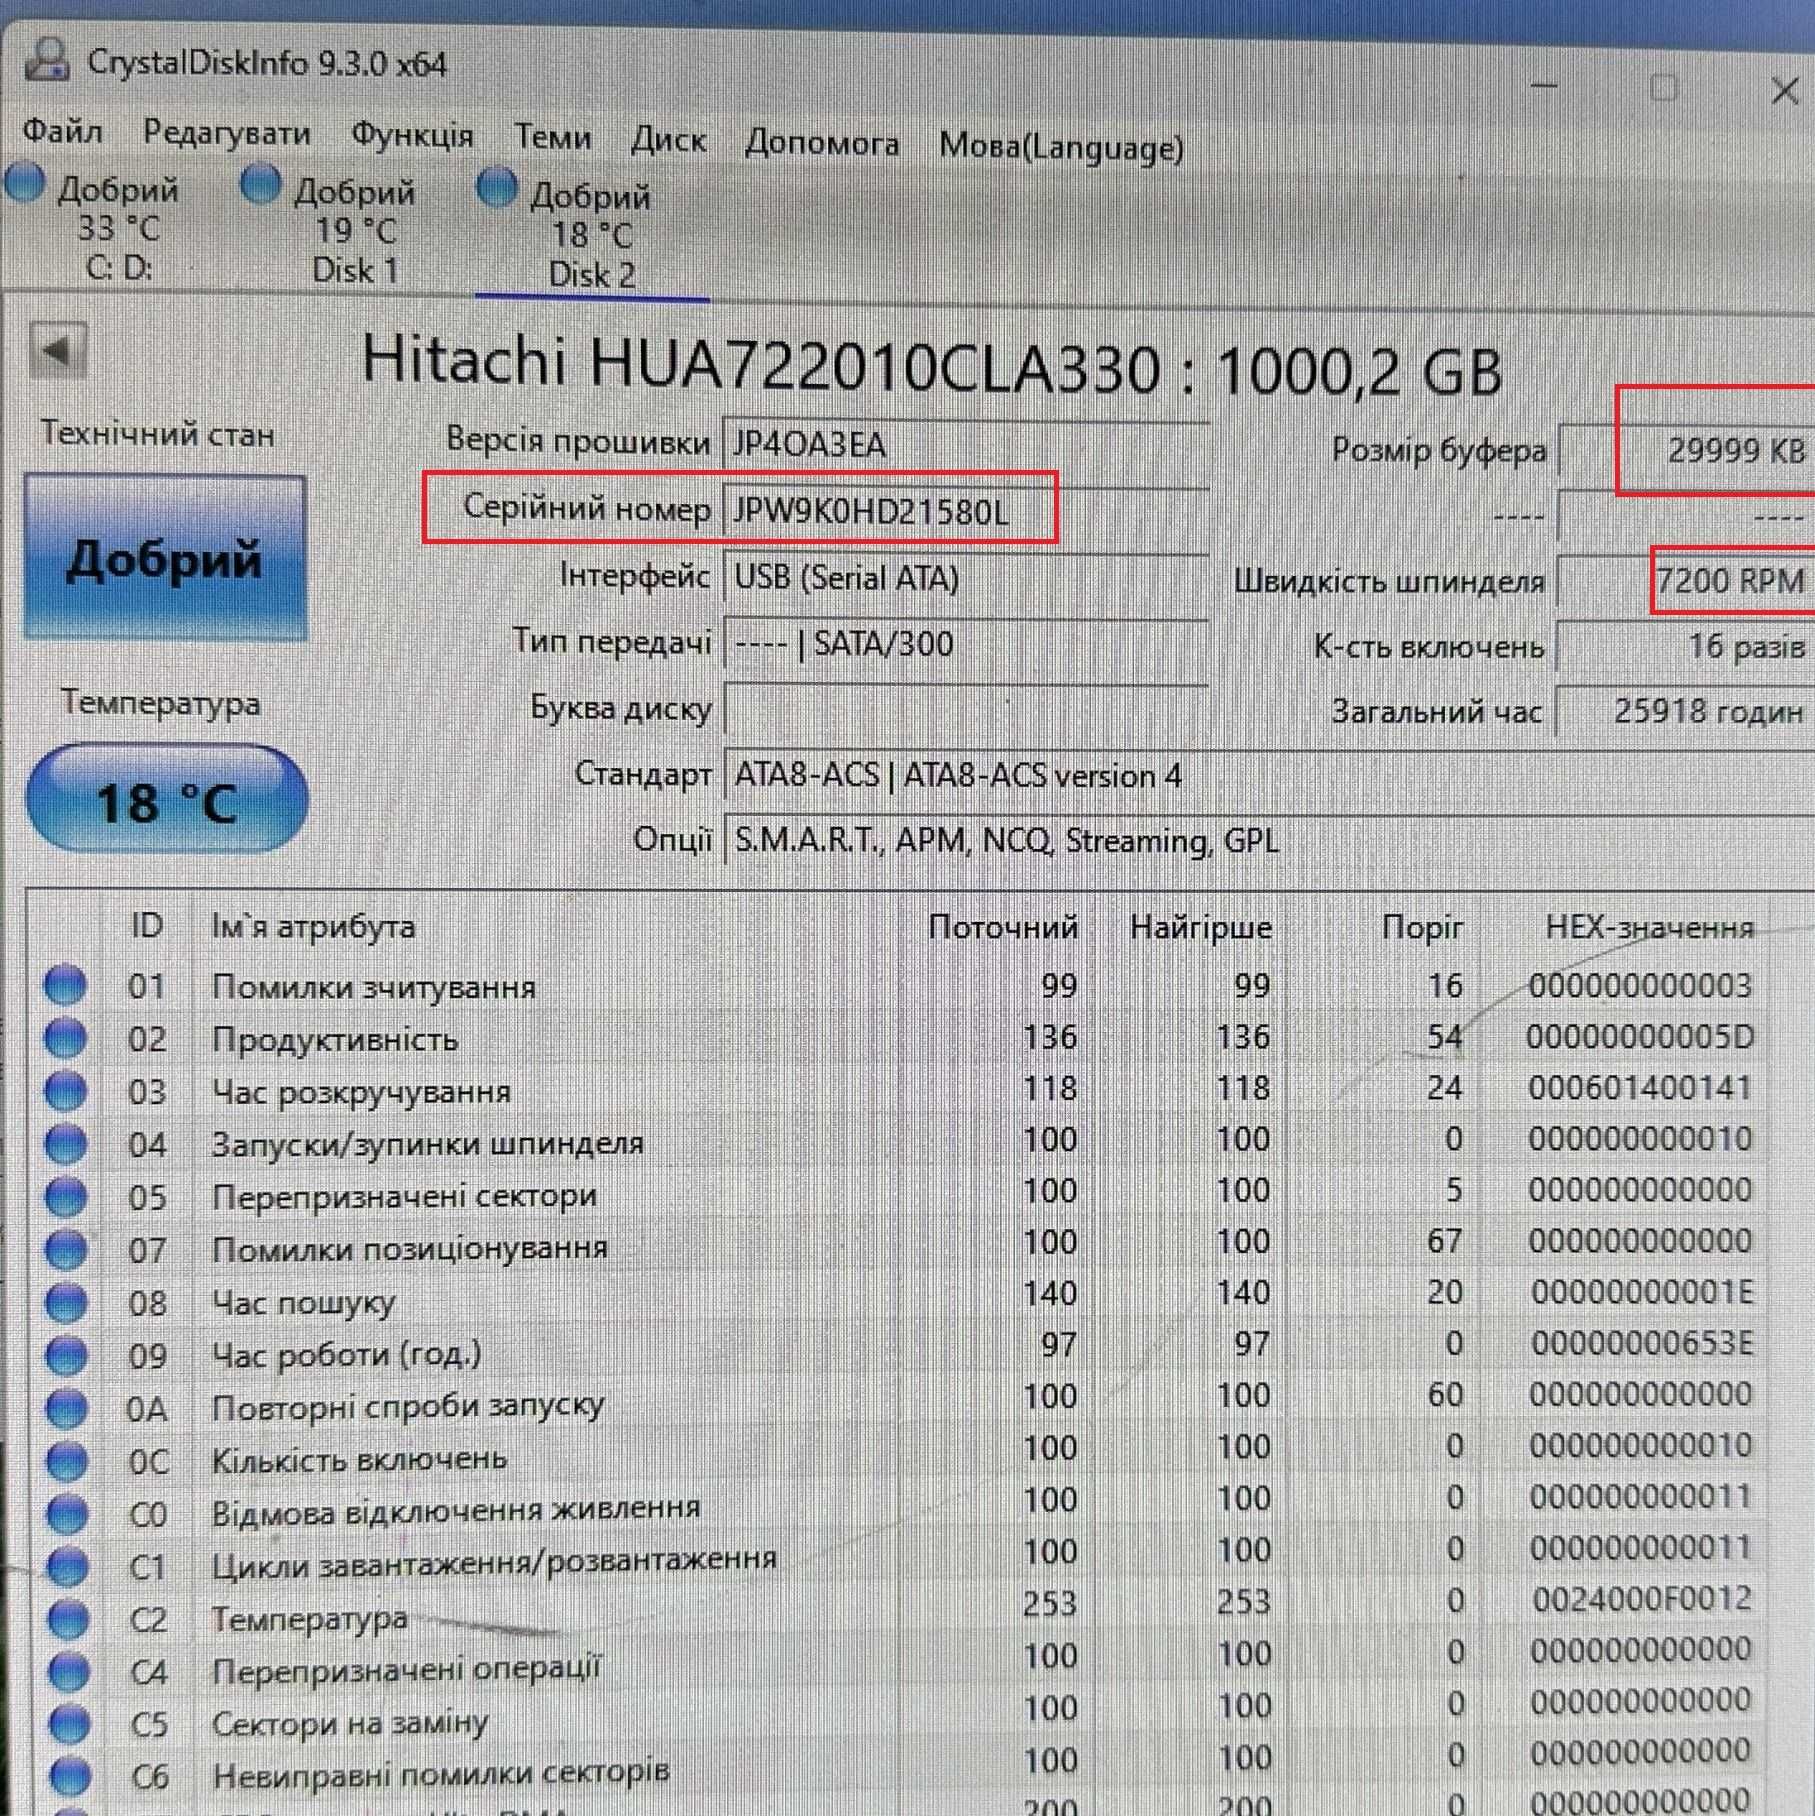Click the HEX-значення column header

[x=1650, y=928]
